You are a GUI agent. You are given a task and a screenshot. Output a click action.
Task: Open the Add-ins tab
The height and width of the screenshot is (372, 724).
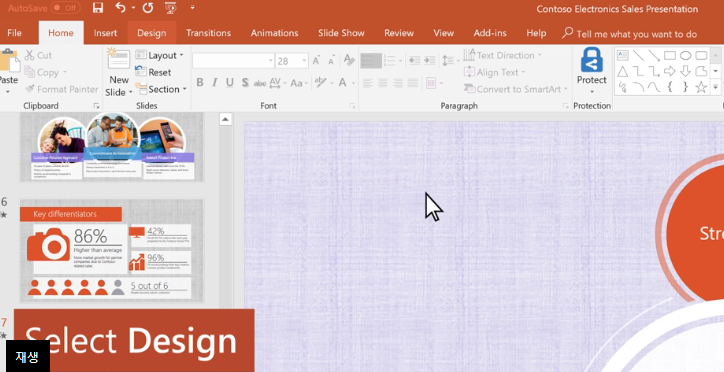pos(490,33)
